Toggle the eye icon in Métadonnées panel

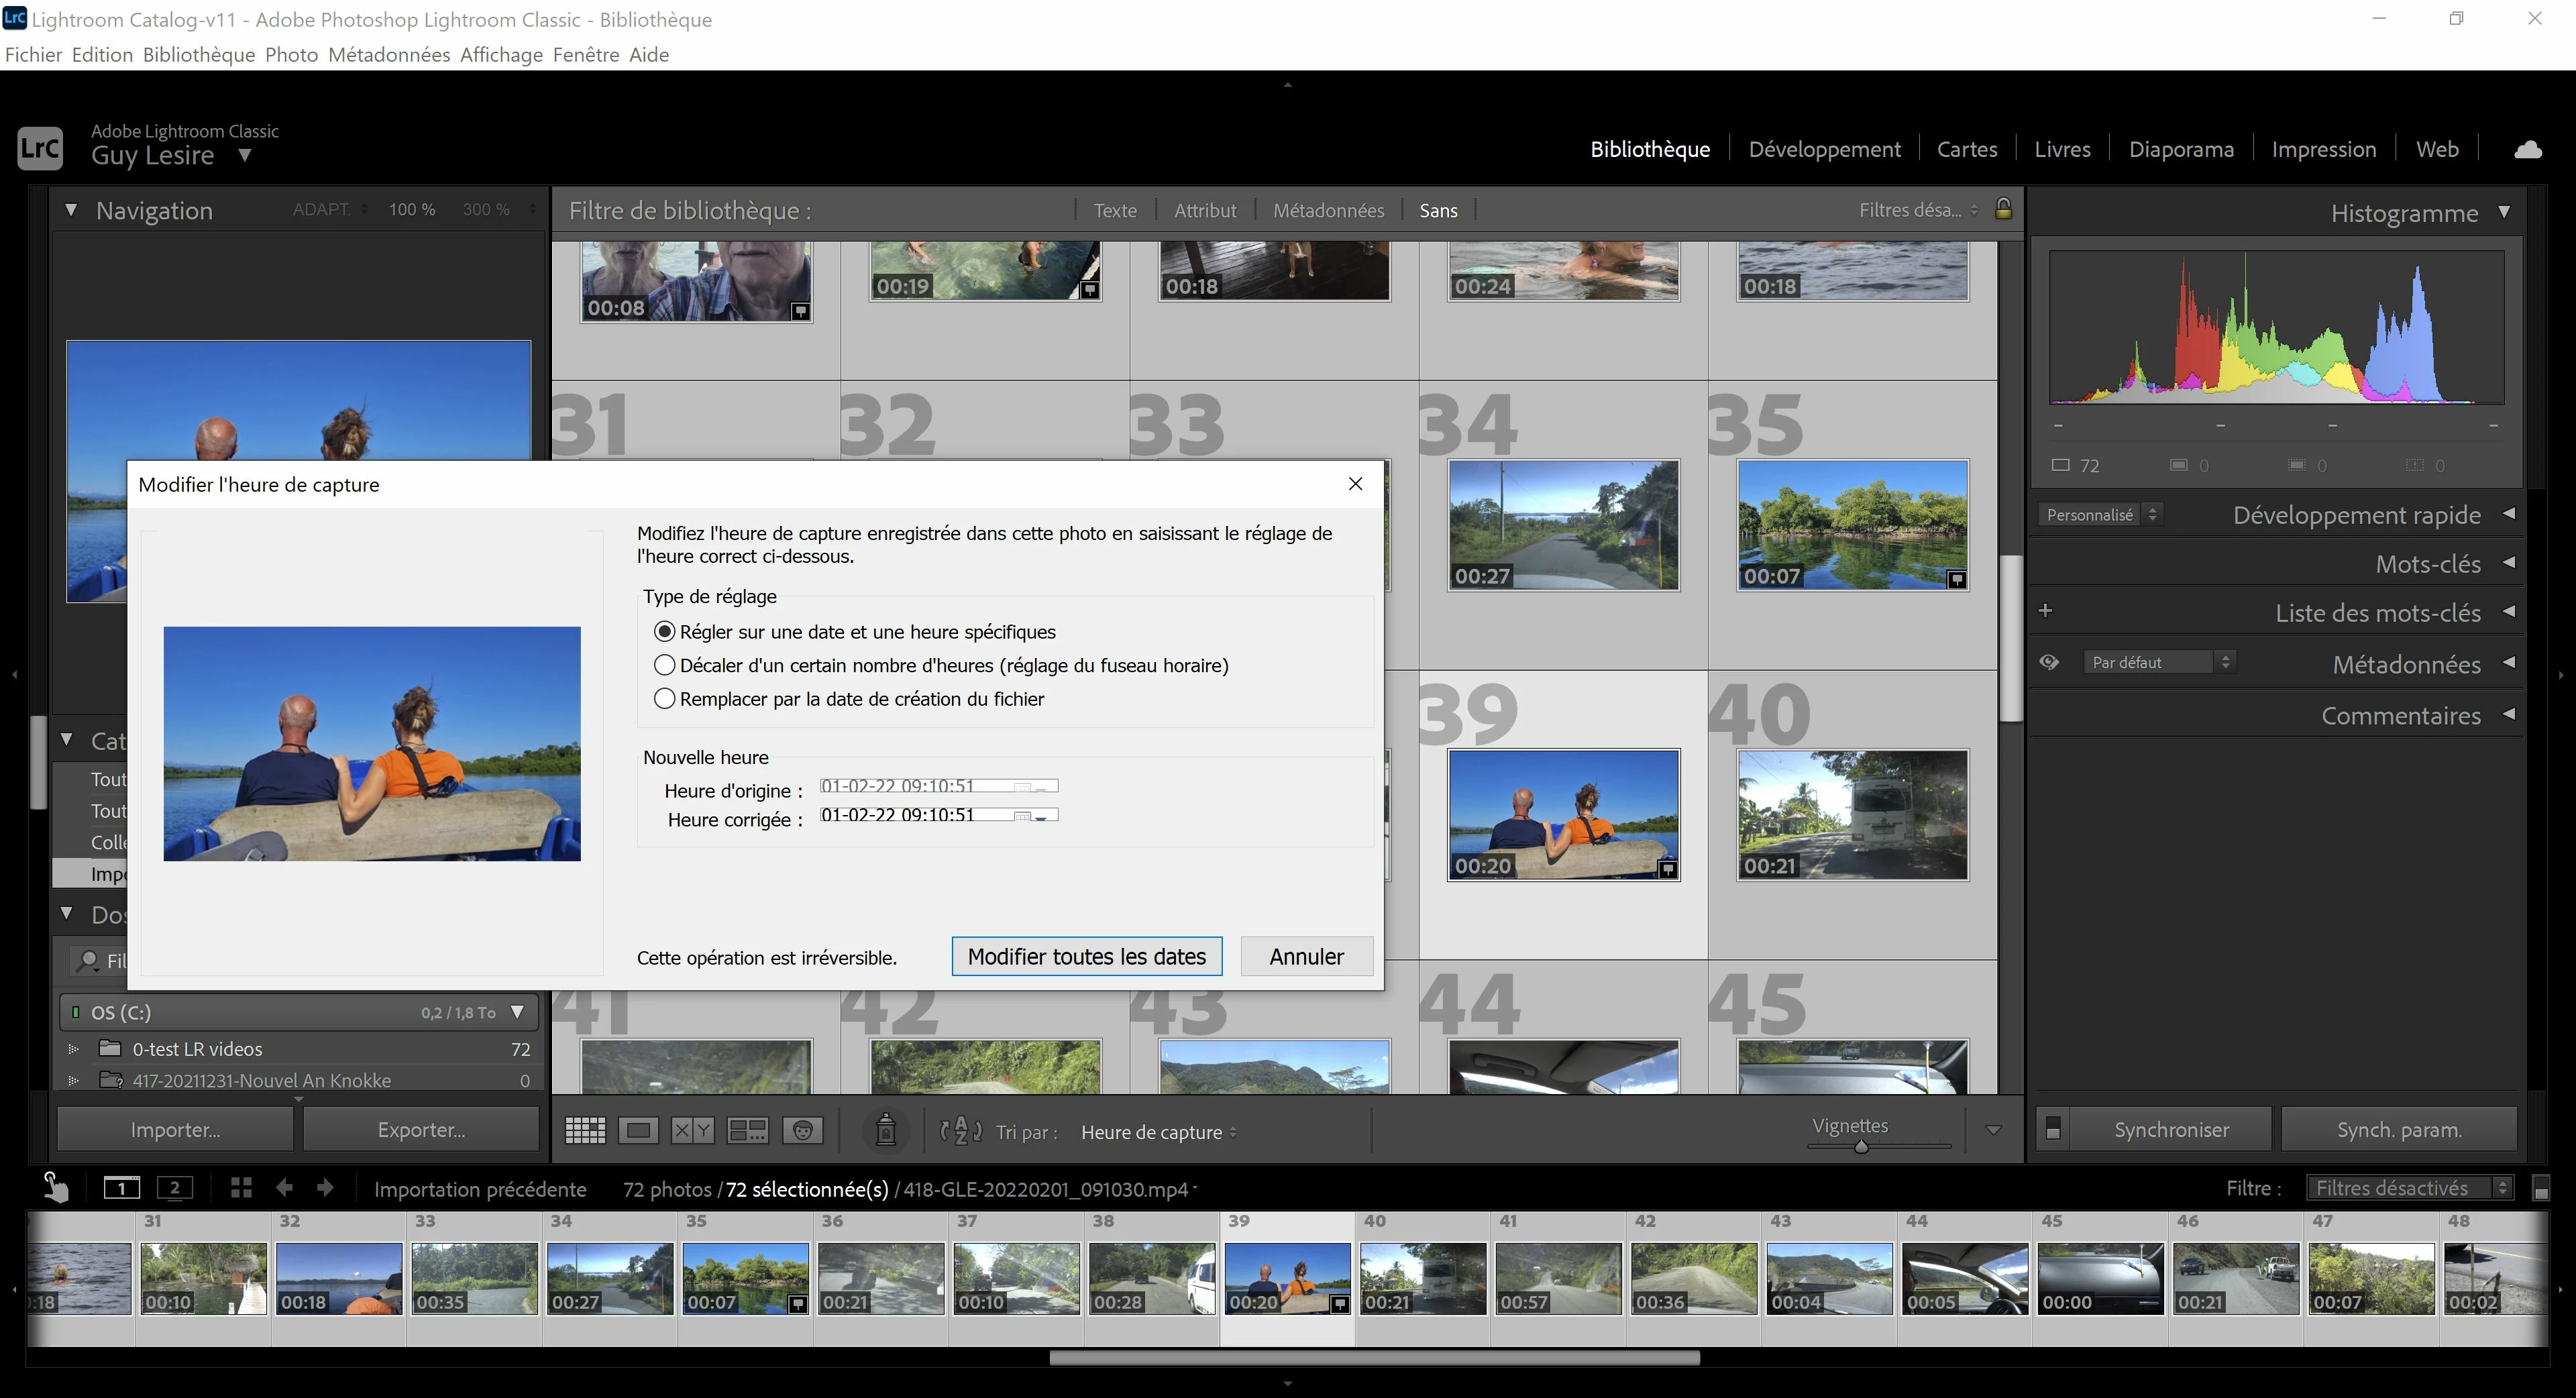(x=2049, y=662)
